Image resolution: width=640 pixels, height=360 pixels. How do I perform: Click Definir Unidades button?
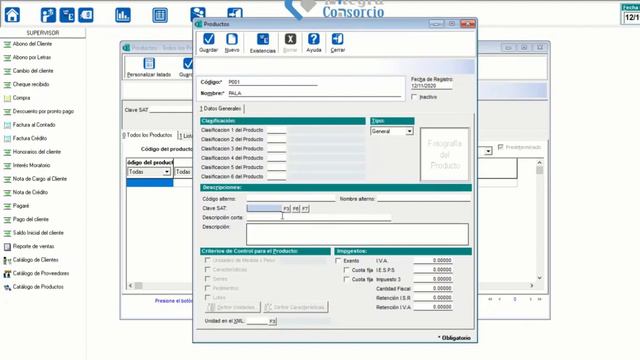(232, 307)
